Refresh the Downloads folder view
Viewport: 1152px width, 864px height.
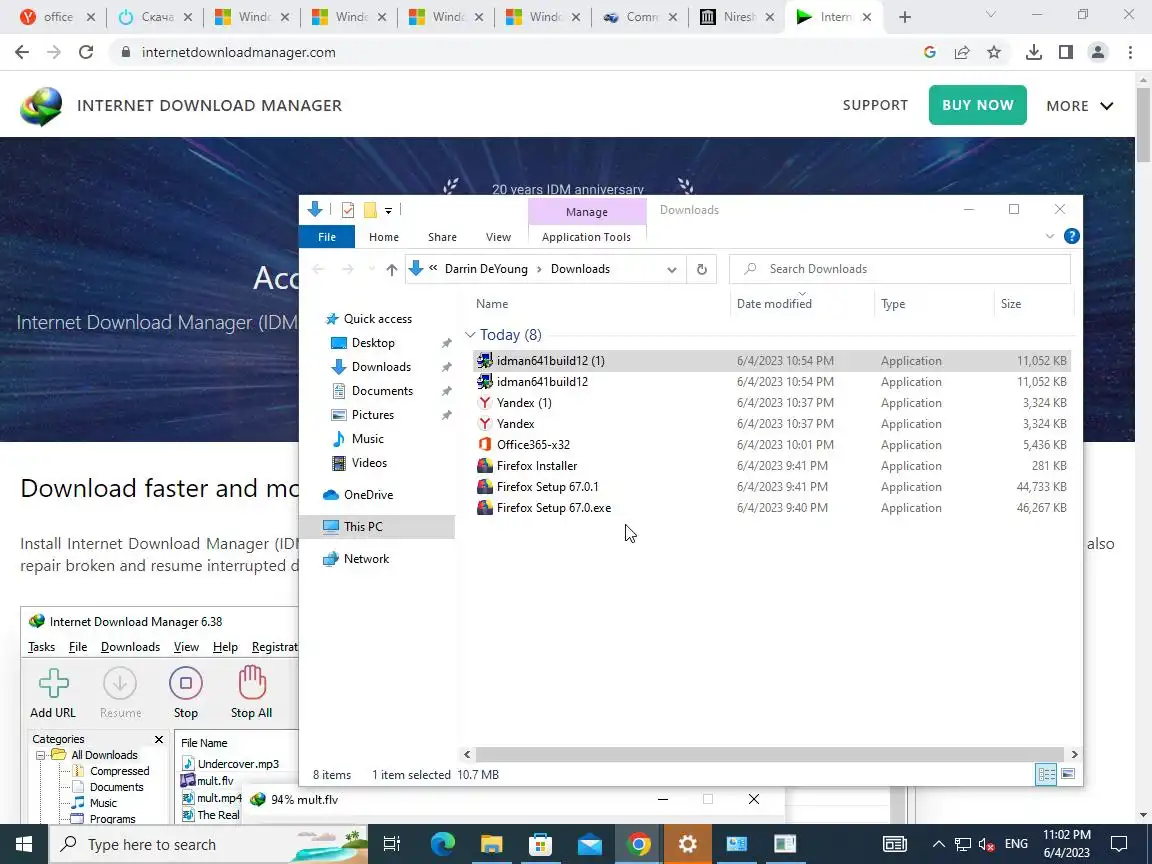702,270
